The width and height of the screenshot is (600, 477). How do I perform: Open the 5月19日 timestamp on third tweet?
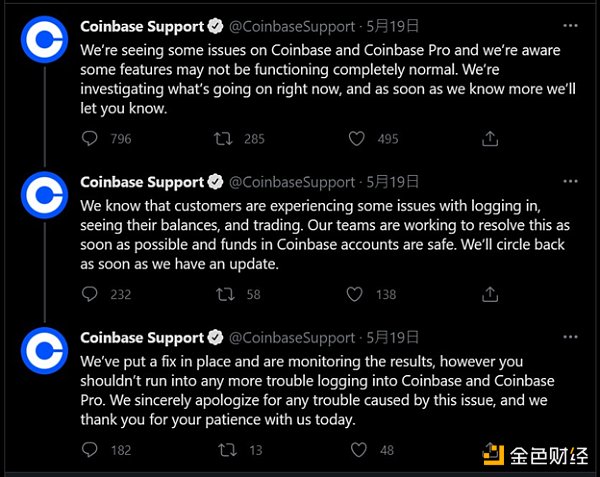[x=393, y=338]
